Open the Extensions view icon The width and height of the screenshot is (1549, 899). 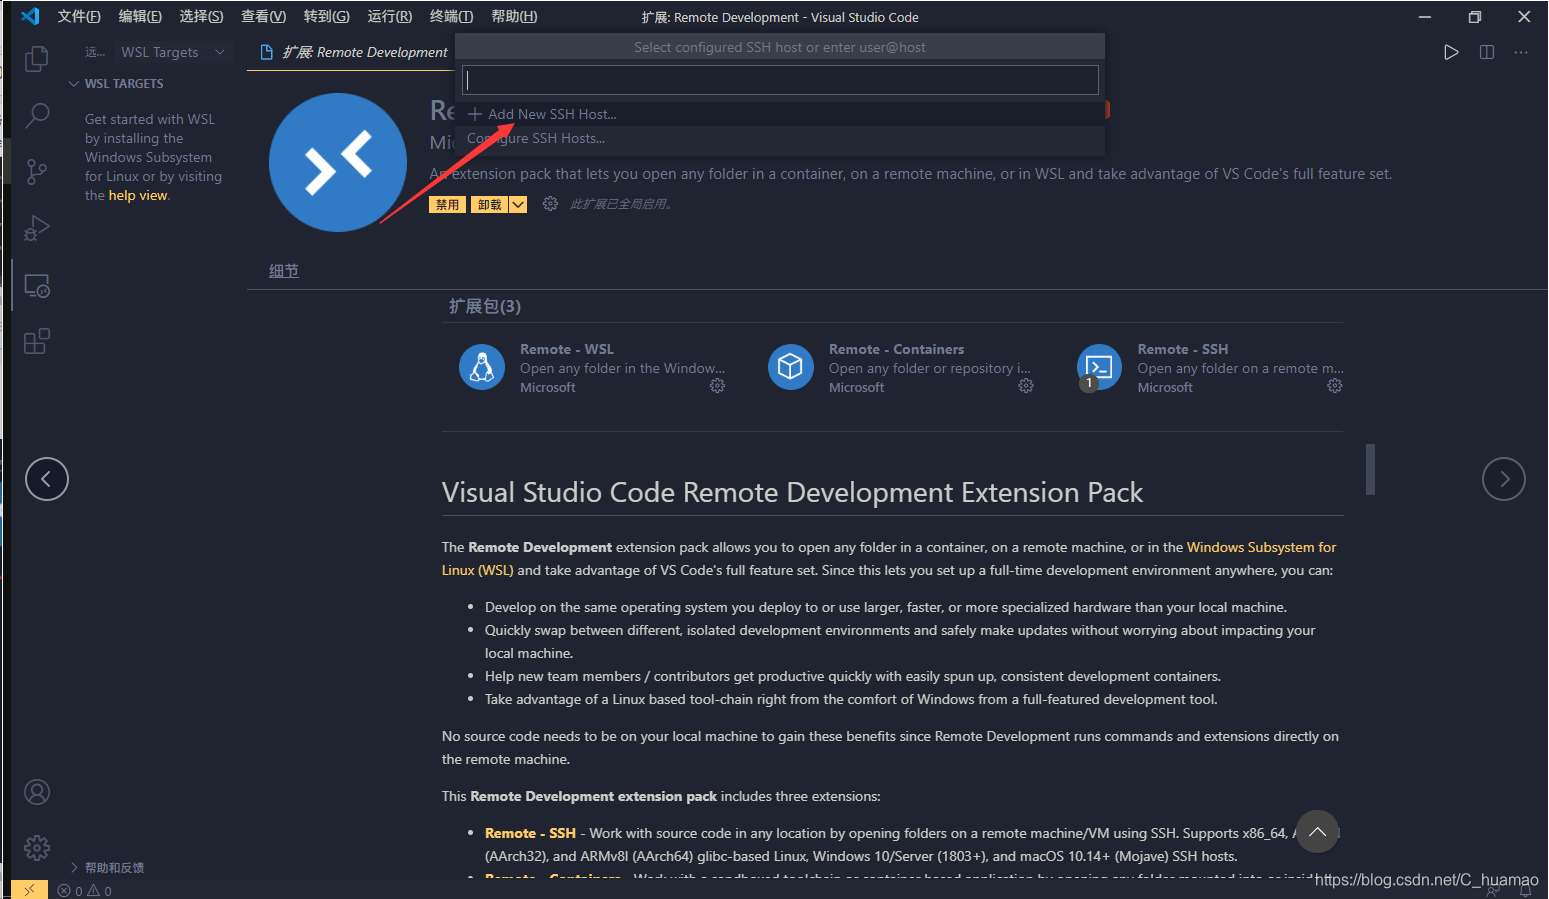point(37,342)
